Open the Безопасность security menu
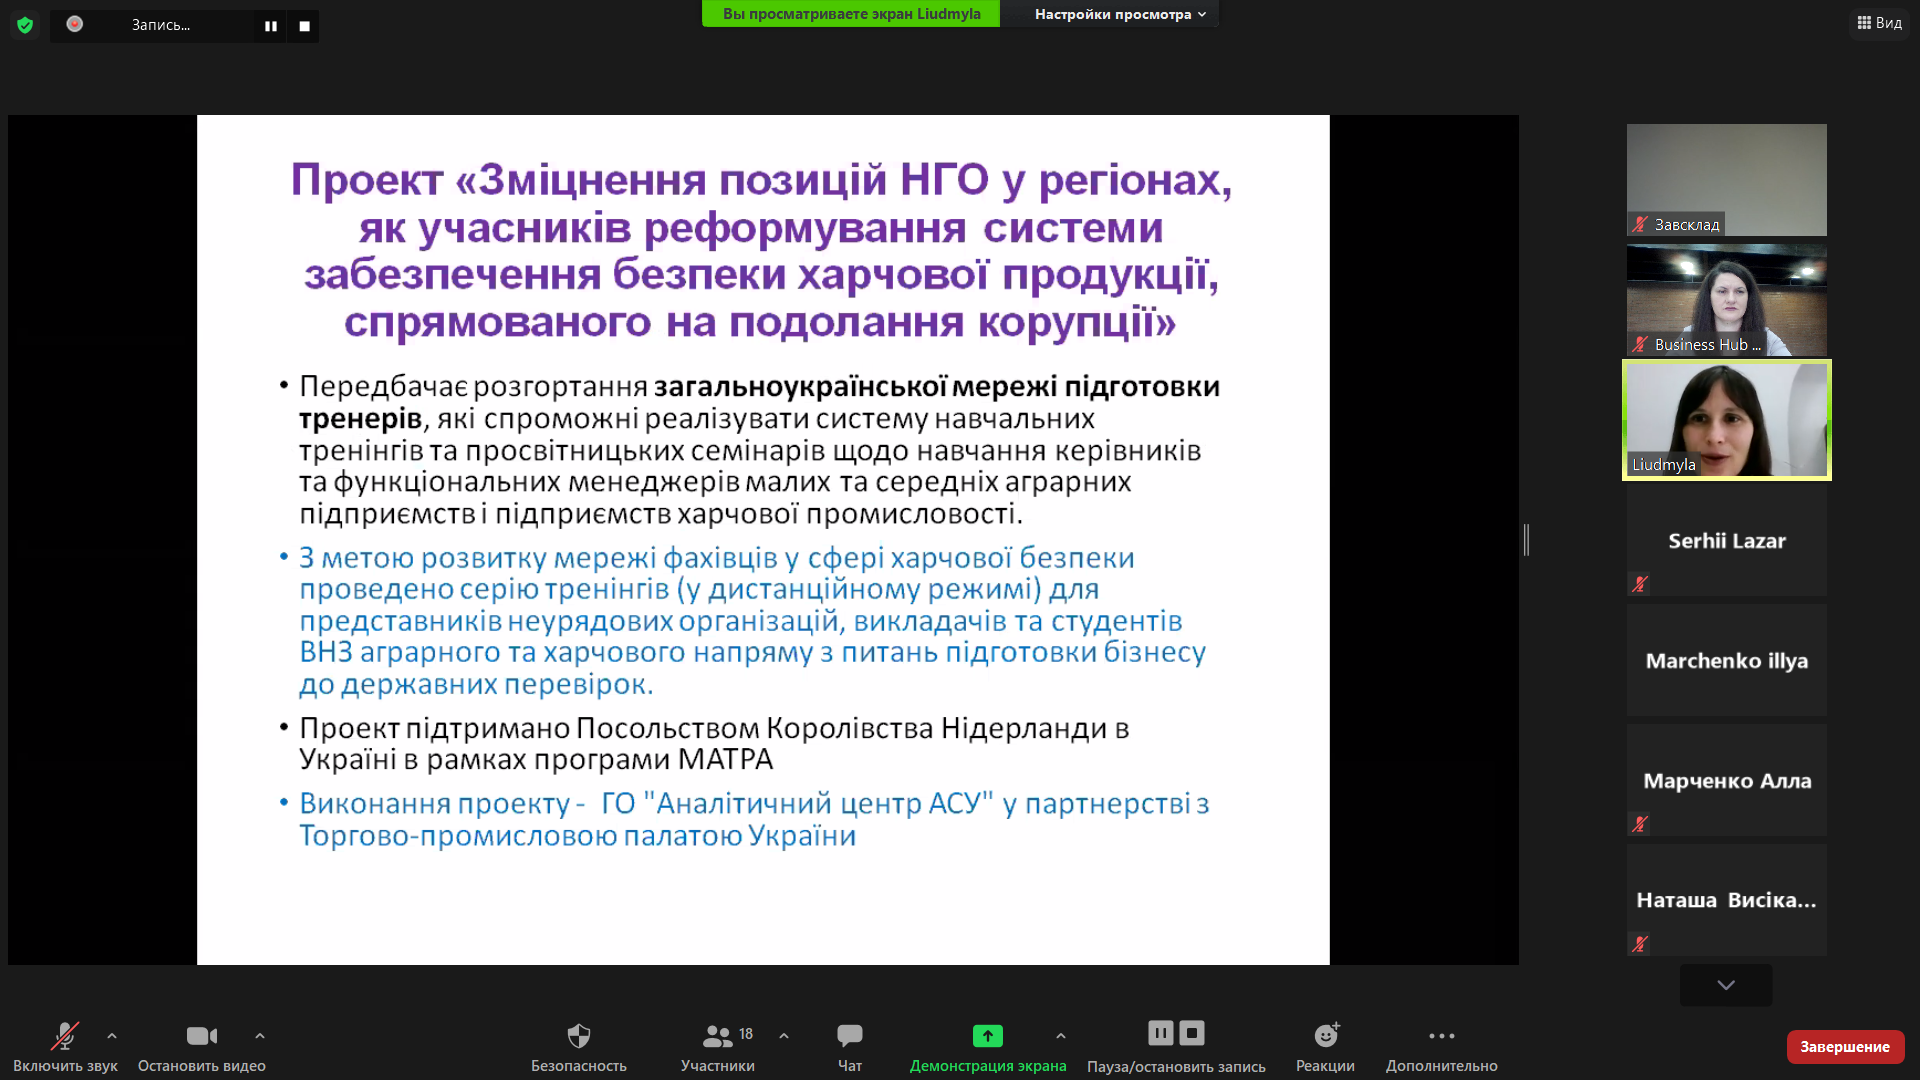 click(x=579, y=1047)
